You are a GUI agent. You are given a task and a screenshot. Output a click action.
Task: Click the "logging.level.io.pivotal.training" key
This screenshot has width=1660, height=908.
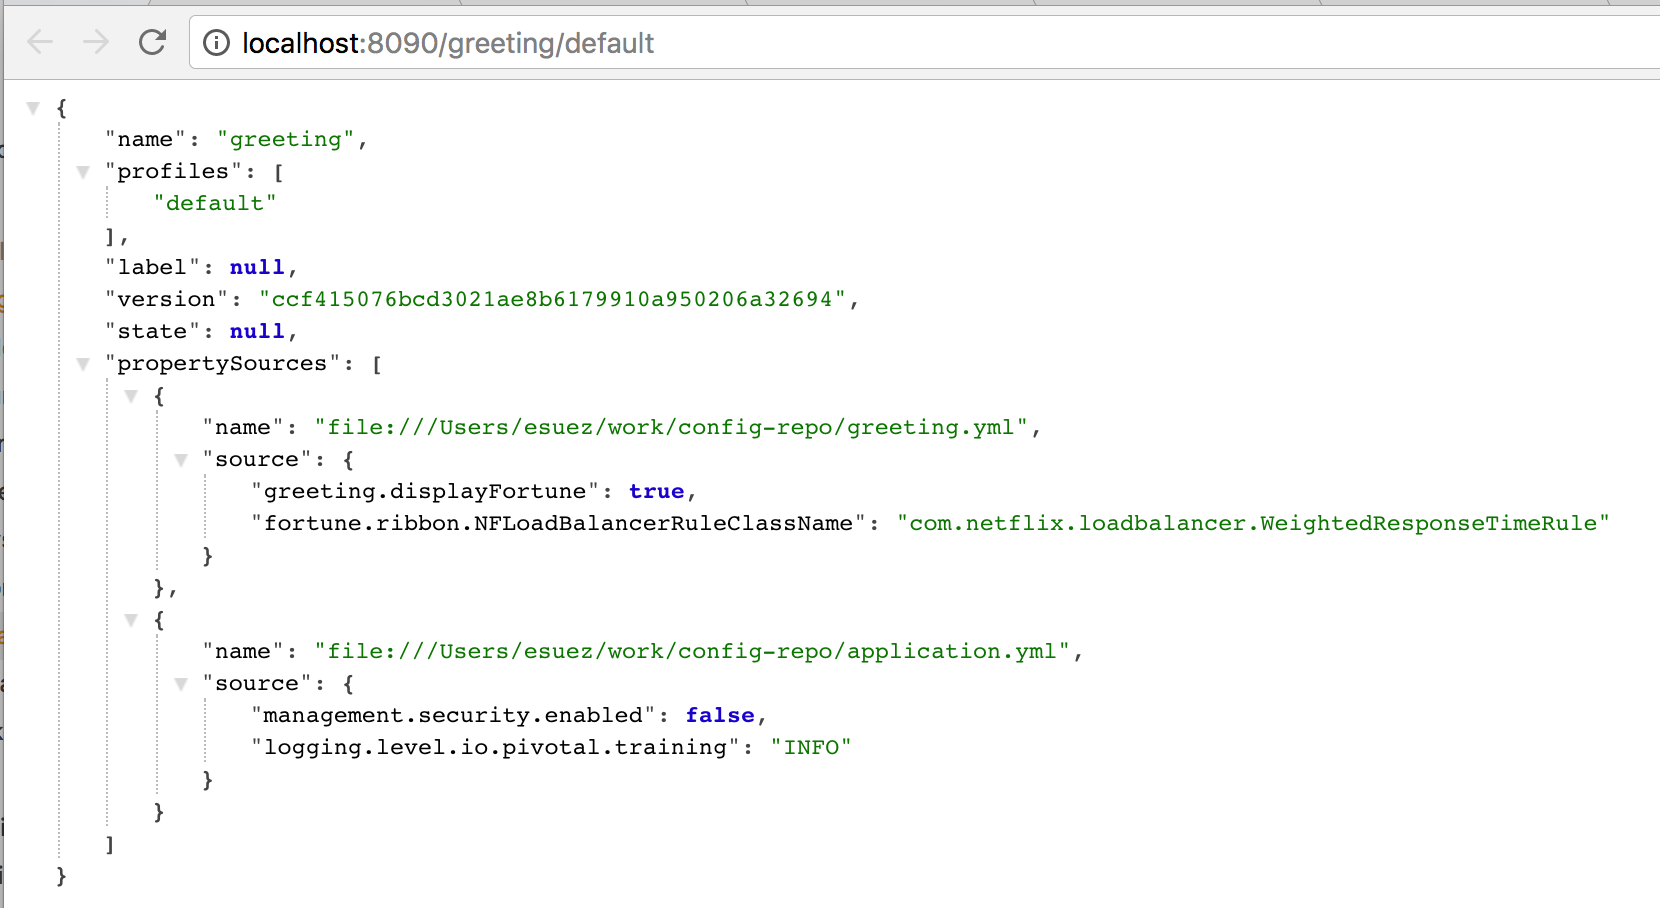(x=496, y=747)
